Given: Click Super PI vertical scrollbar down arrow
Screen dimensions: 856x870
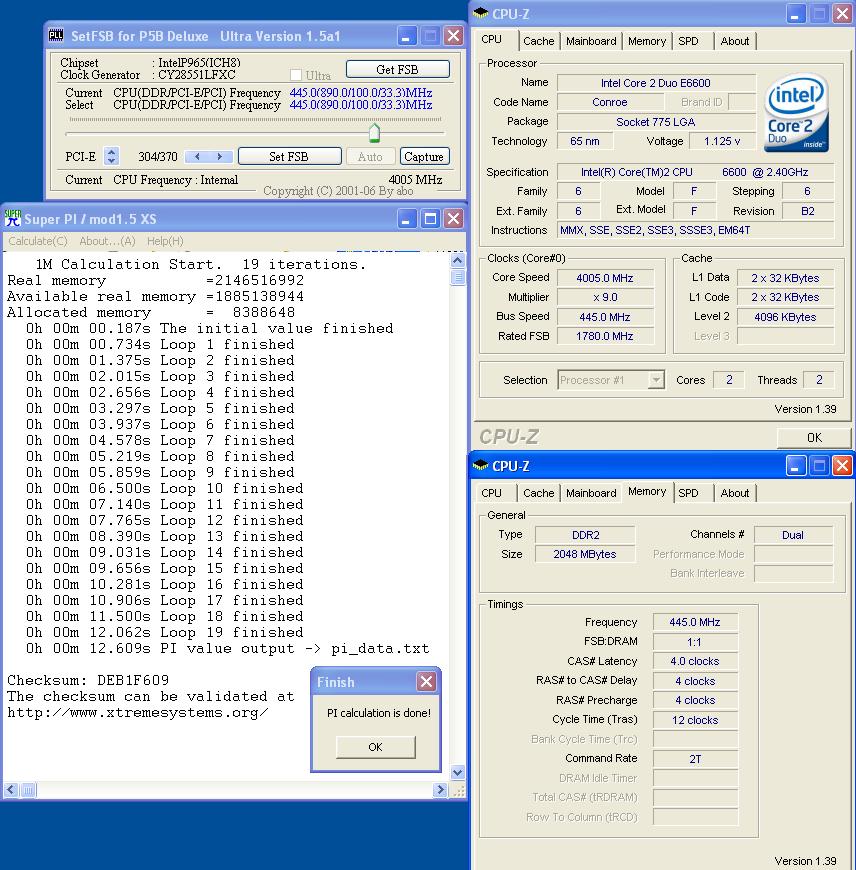Looking at the screenshot, I should (x=458, y=772).
